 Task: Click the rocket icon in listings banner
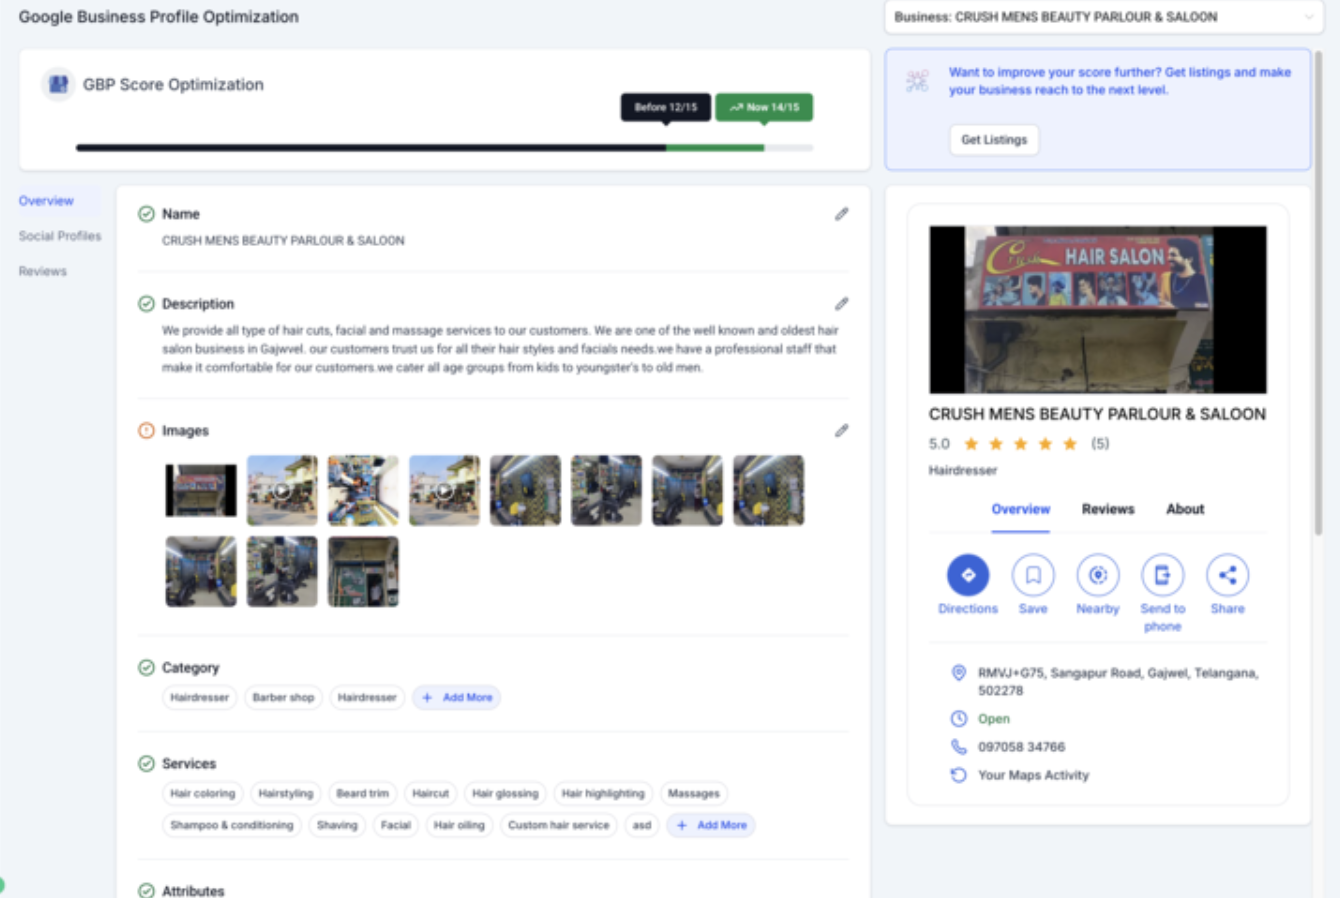point(917,81)
